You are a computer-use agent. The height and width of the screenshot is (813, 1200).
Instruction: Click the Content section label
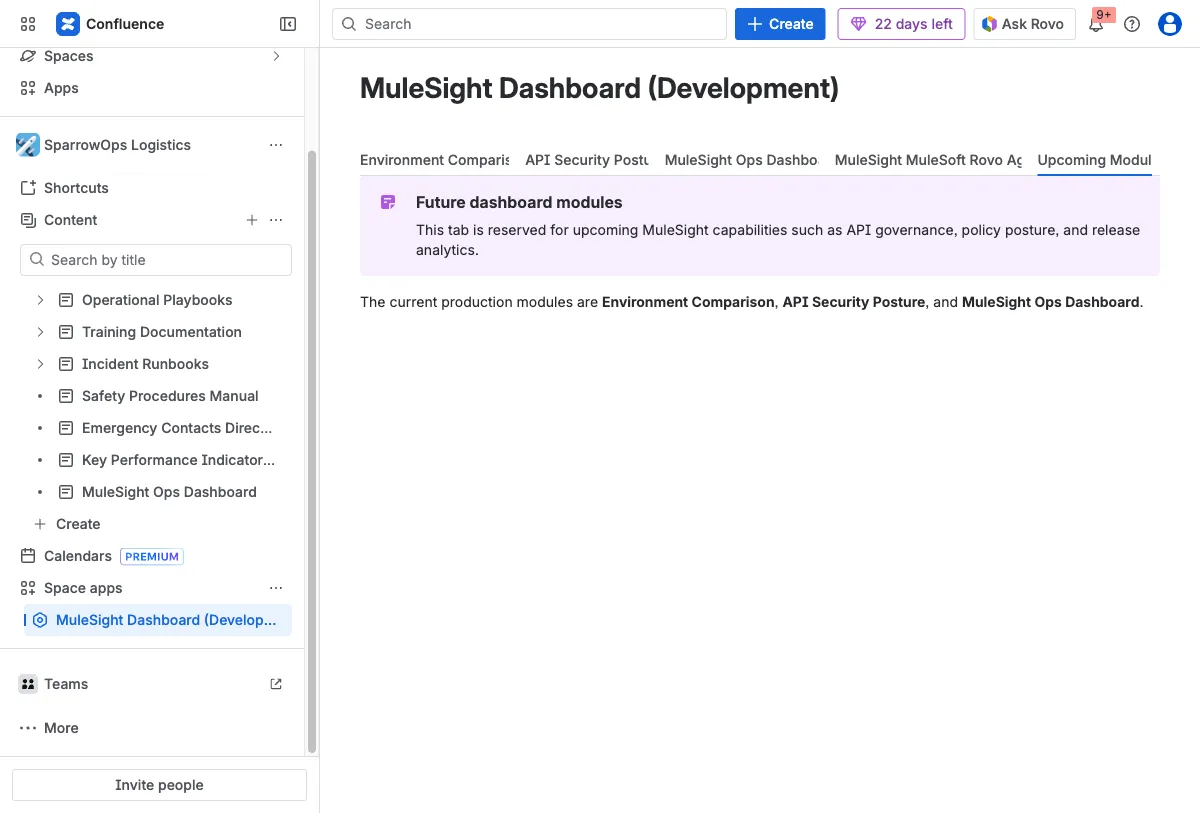click(x=71, y=220)
